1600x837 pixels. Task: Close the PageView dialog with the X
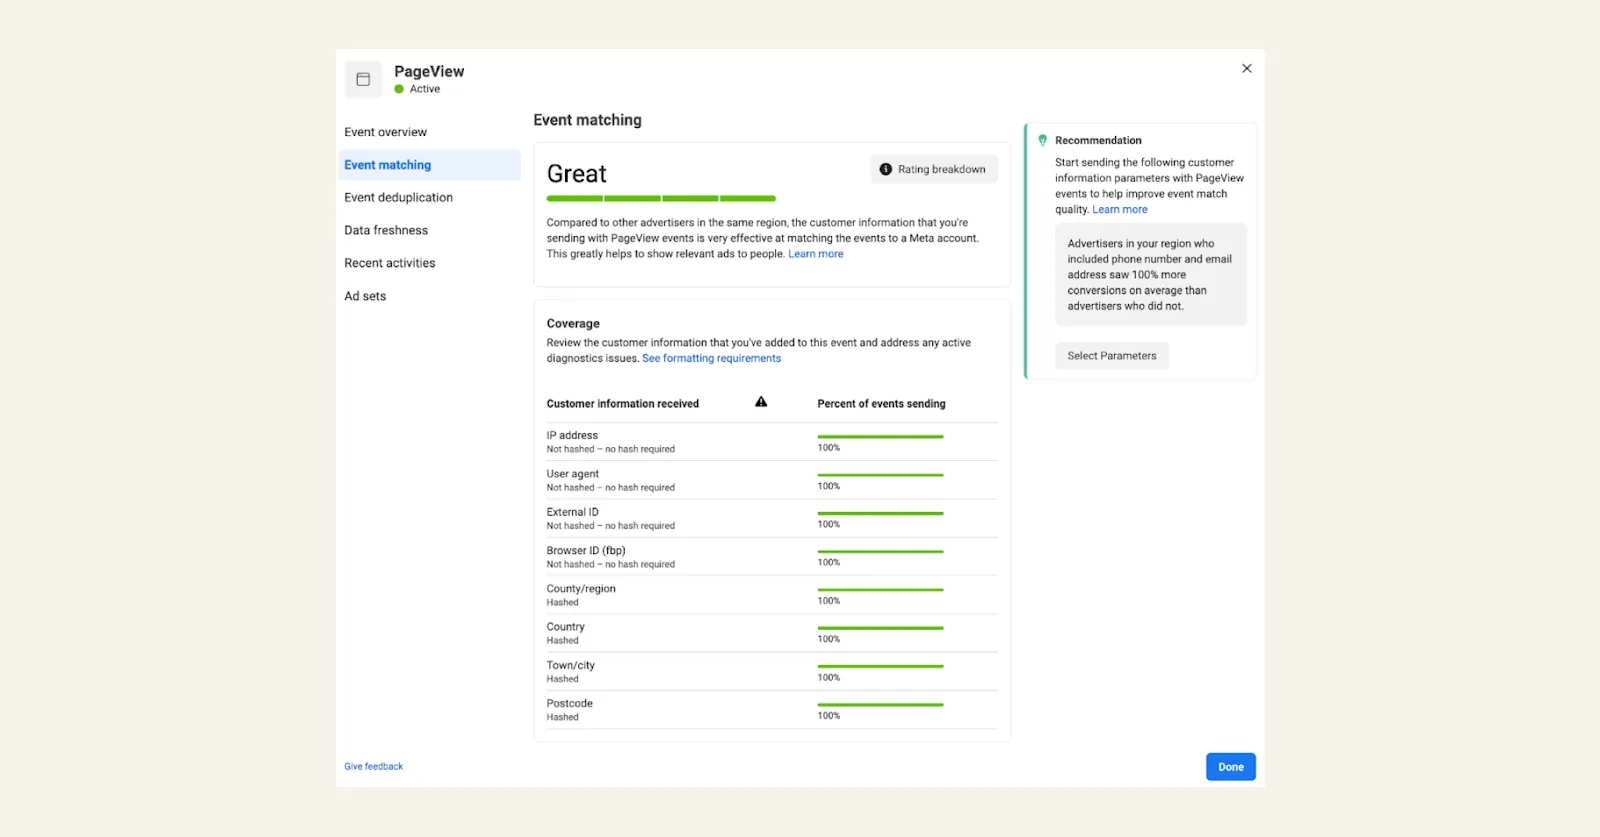click(1246, 68)
